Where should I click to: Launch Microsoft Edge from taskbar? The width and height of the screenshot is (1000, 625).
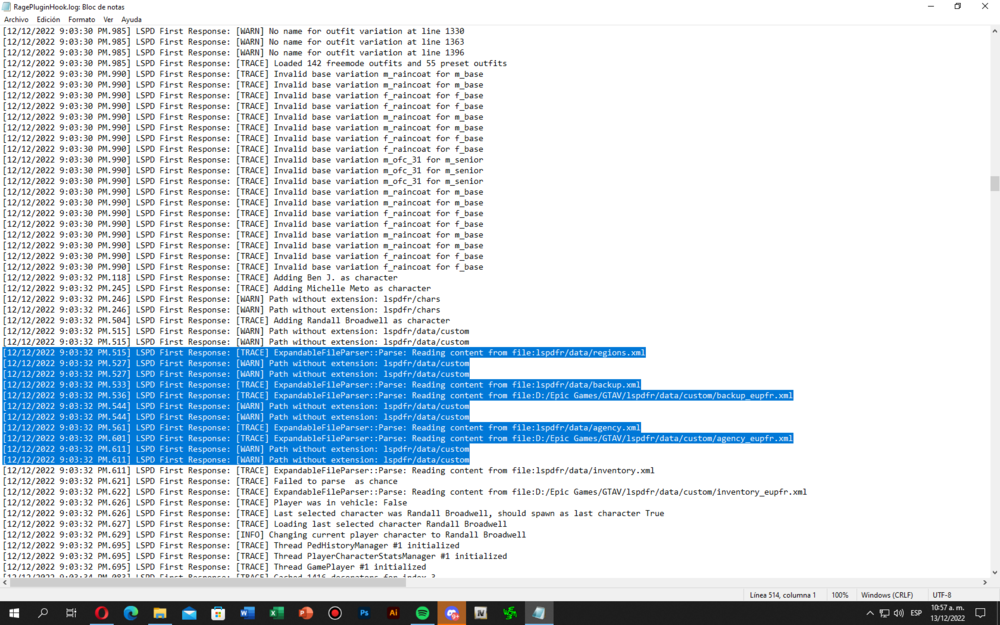(x=131, y=614)
